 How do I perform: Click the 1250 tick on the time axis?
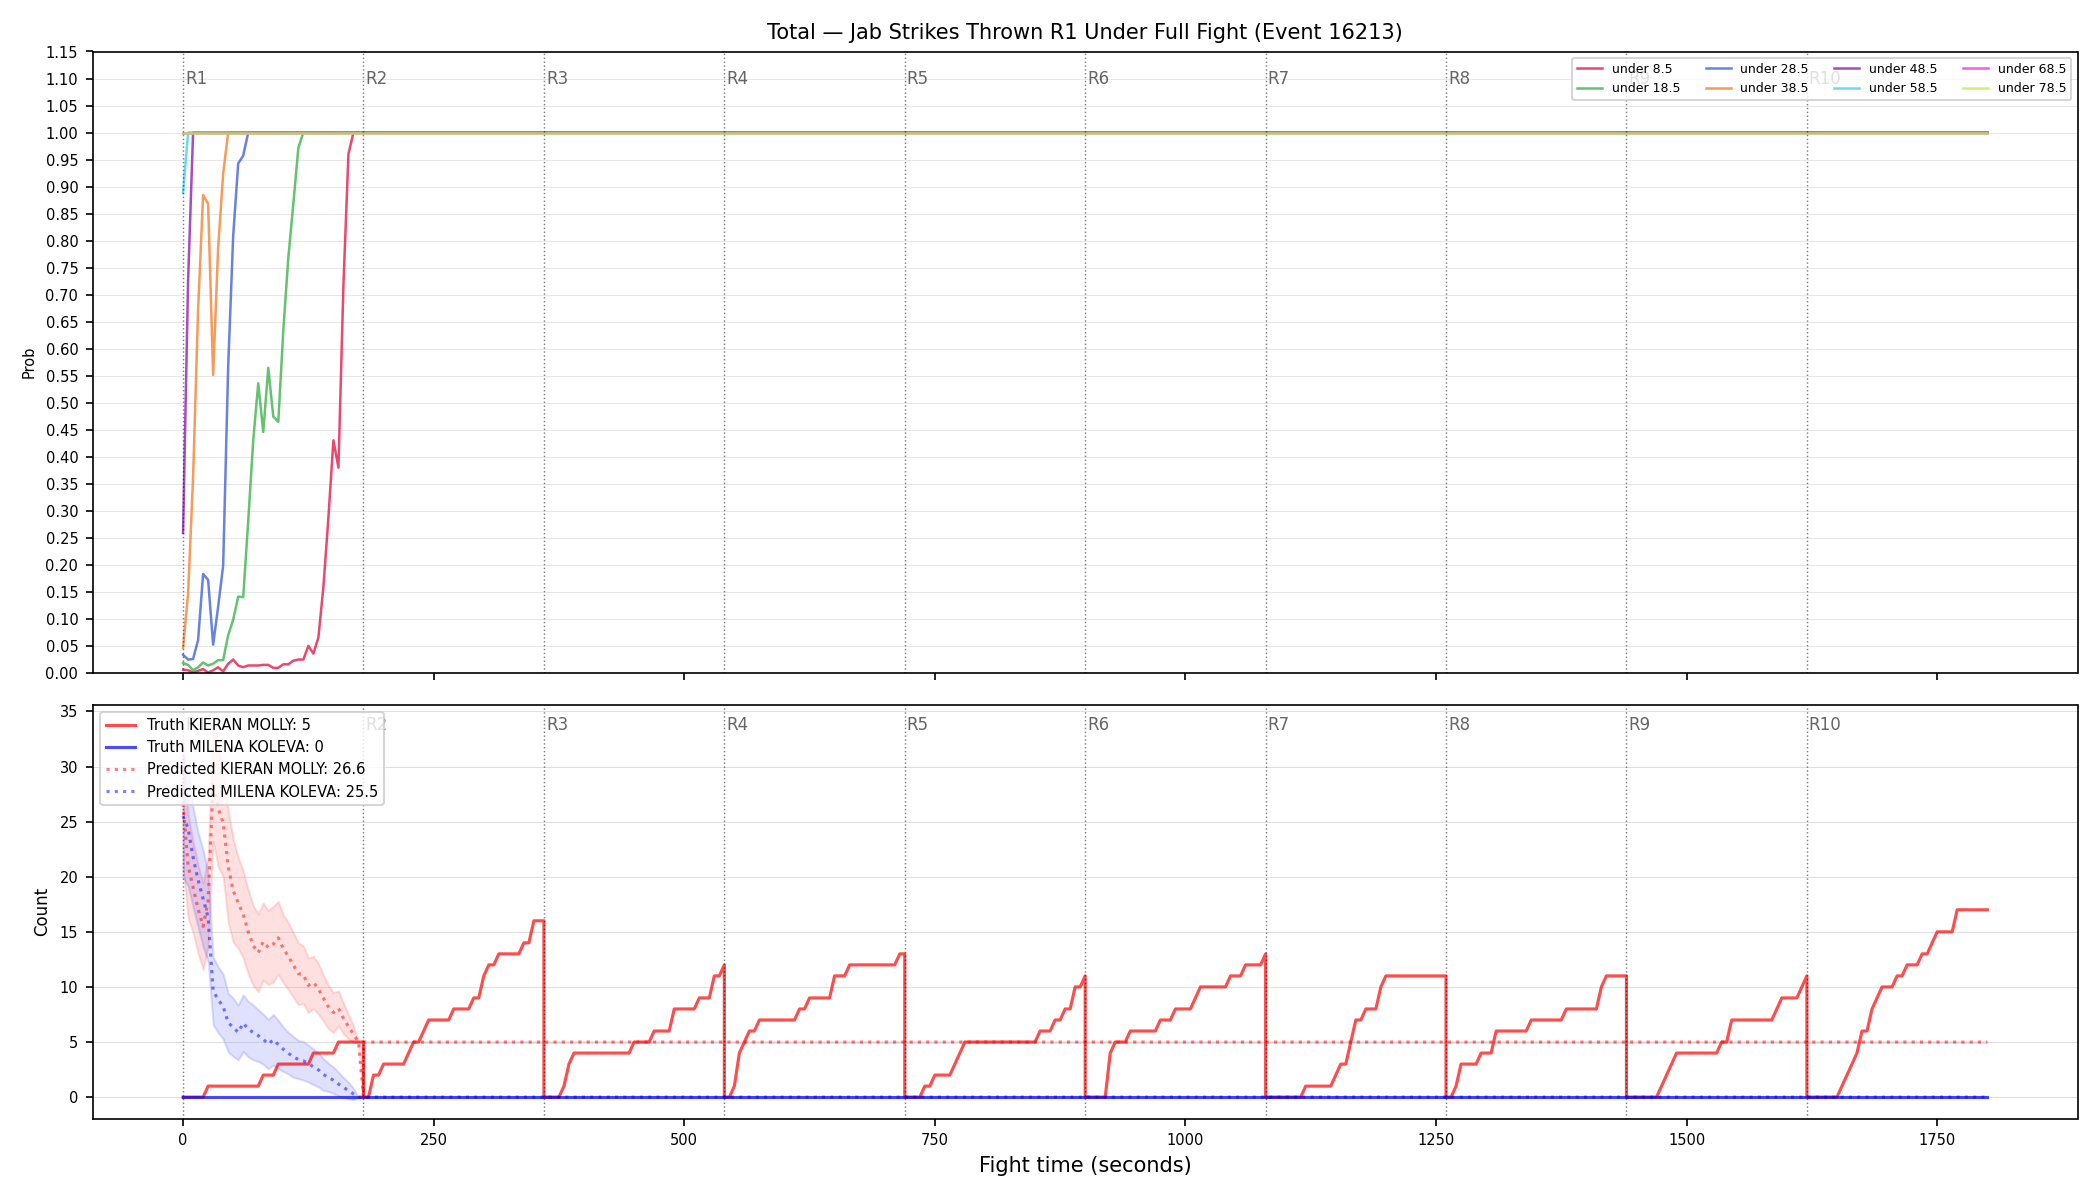pos(1436,1139)
